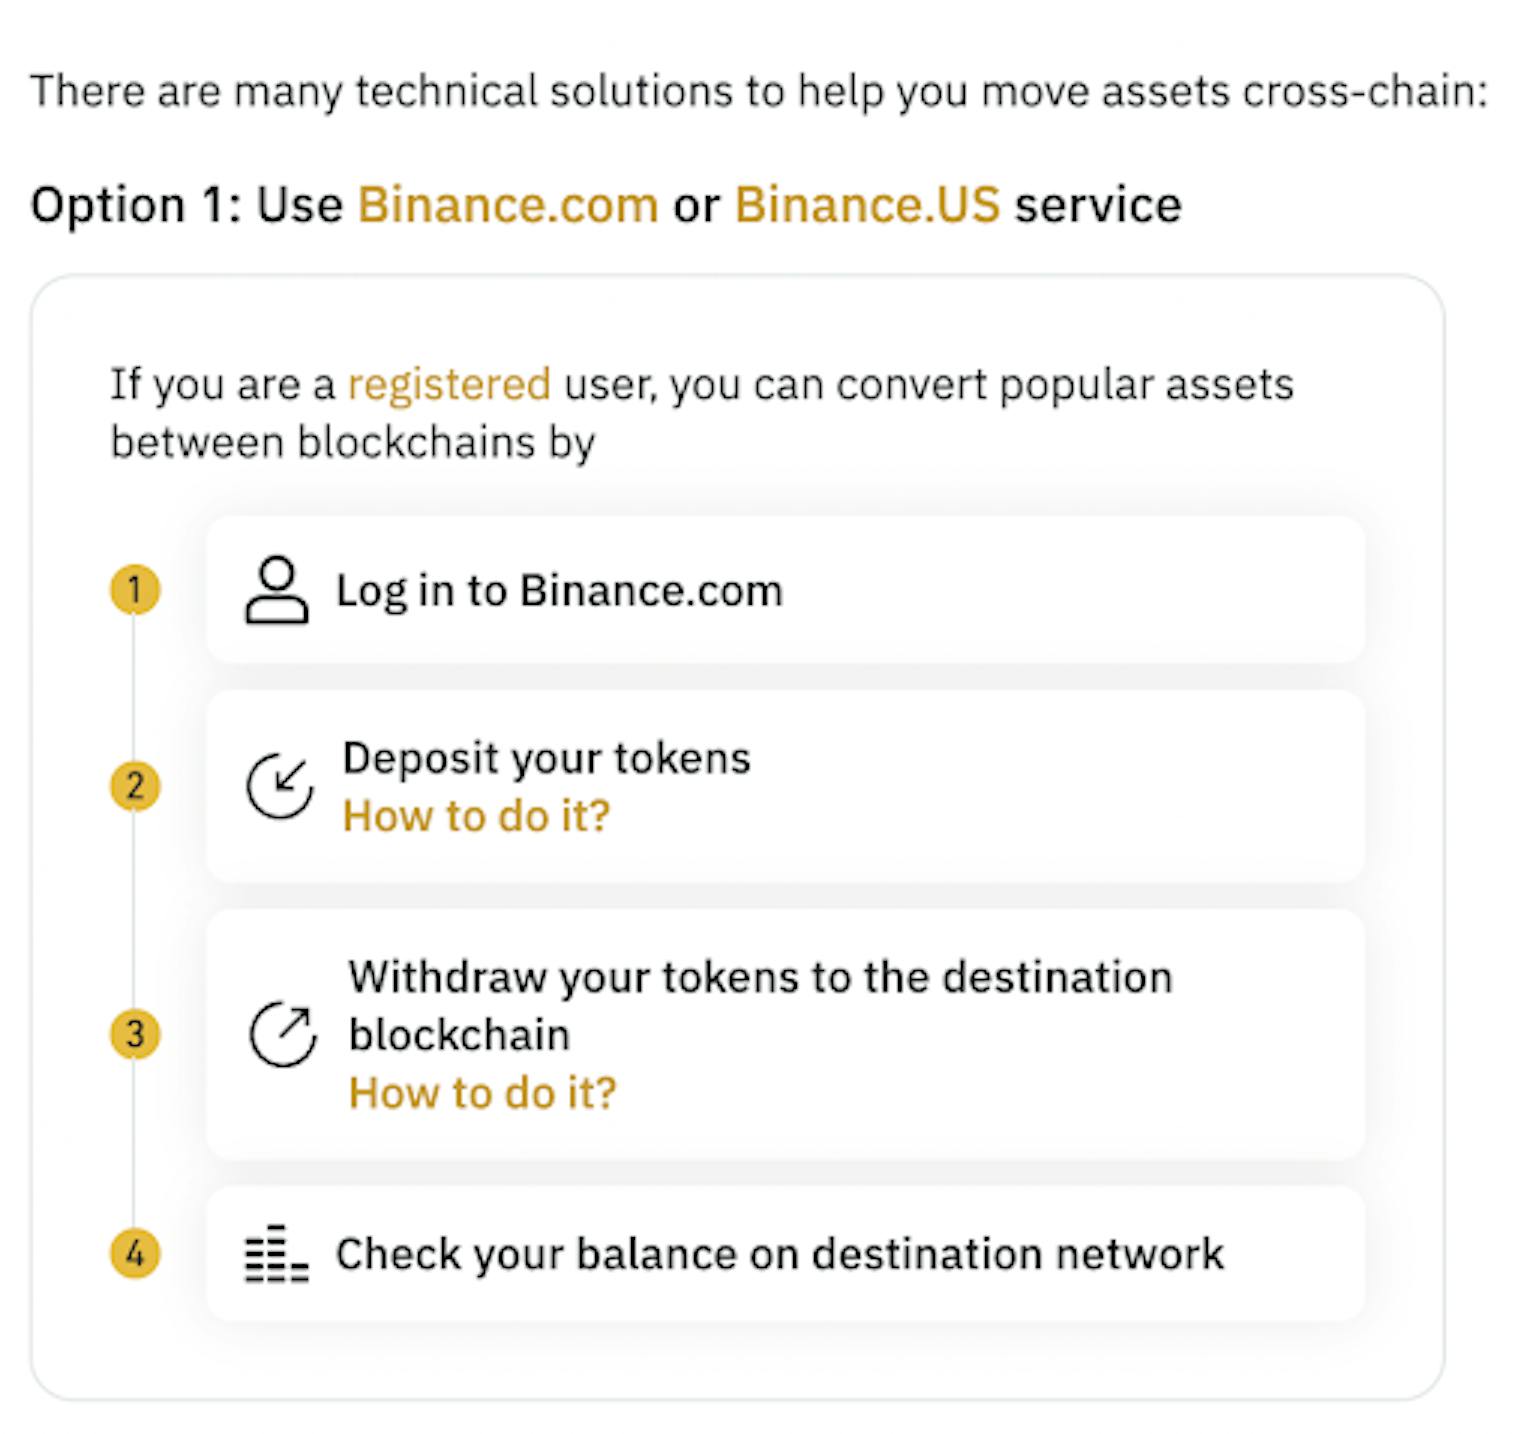Click the 'Deposit your tokens' text
The image size is (1536, 1434).
point(546,759)
